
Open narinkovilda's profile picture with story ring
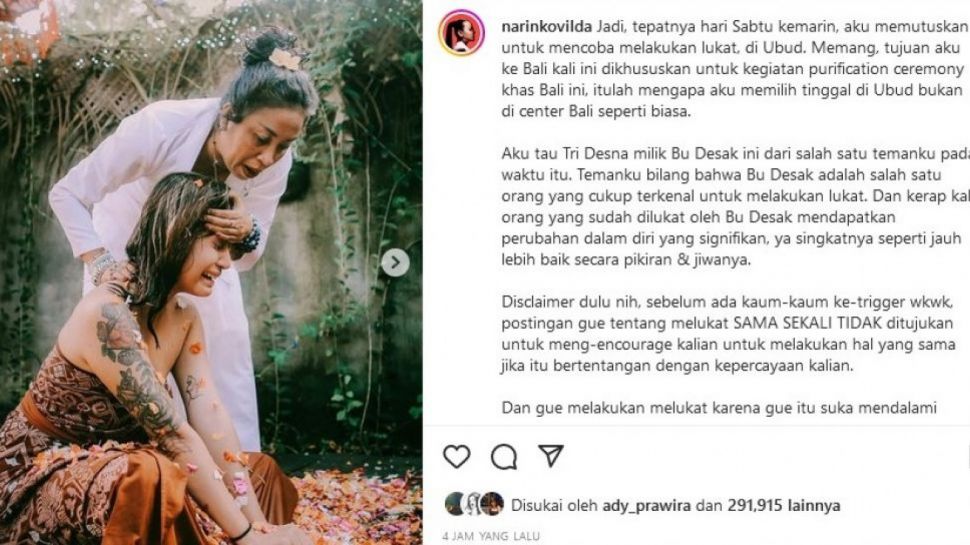[461, 33]
